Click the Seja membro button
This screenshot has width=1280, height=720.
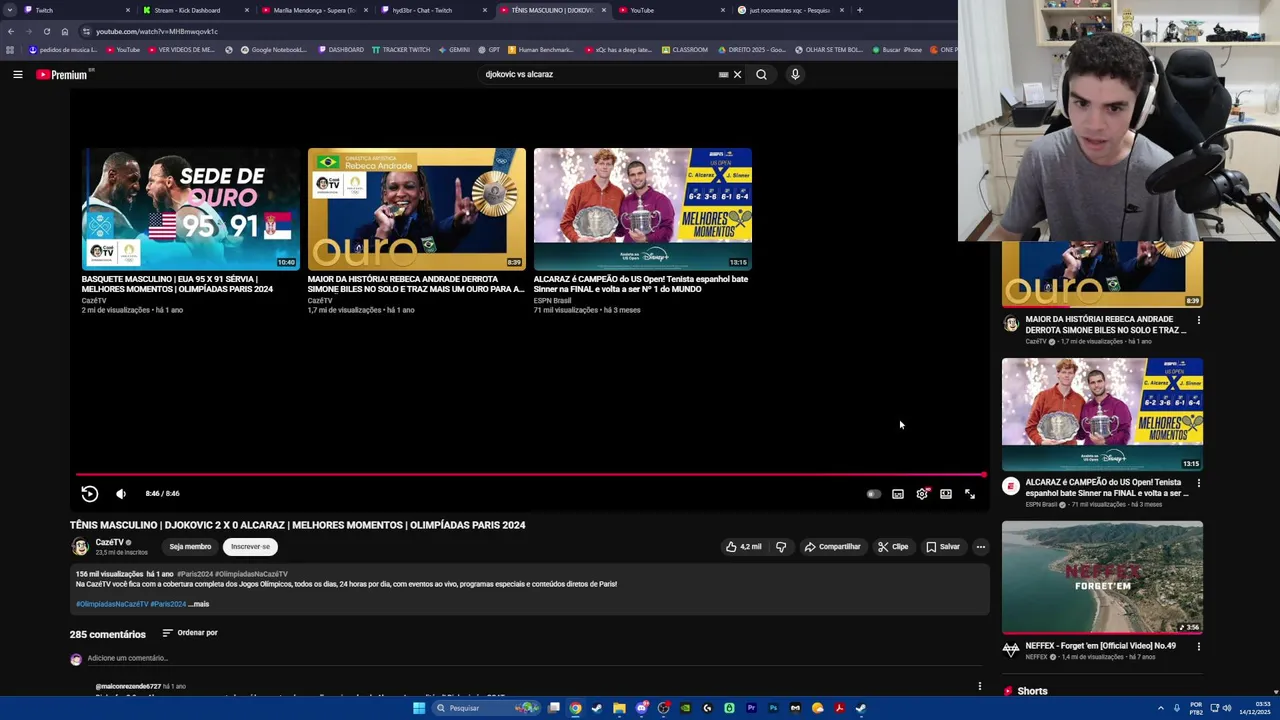point(190,547)
